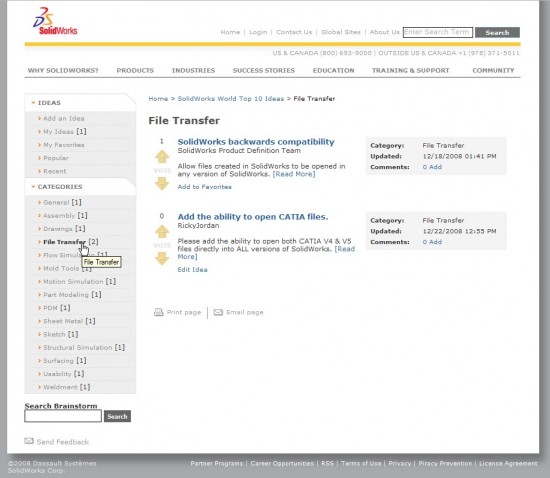Open WHY SOLIDWORKS? menu
The width and height of the screenshot is (550, 478).
pyautogui.click(x=63, y=70)
